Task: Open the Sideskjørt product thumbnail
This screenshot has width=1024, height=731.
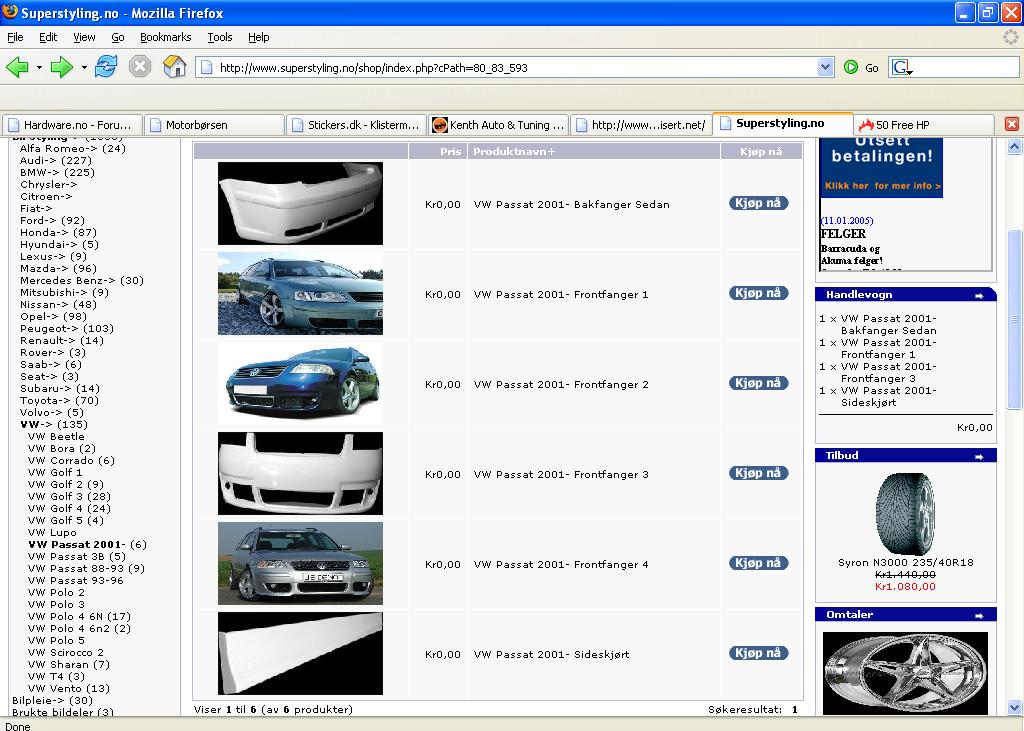Action: 300,653
